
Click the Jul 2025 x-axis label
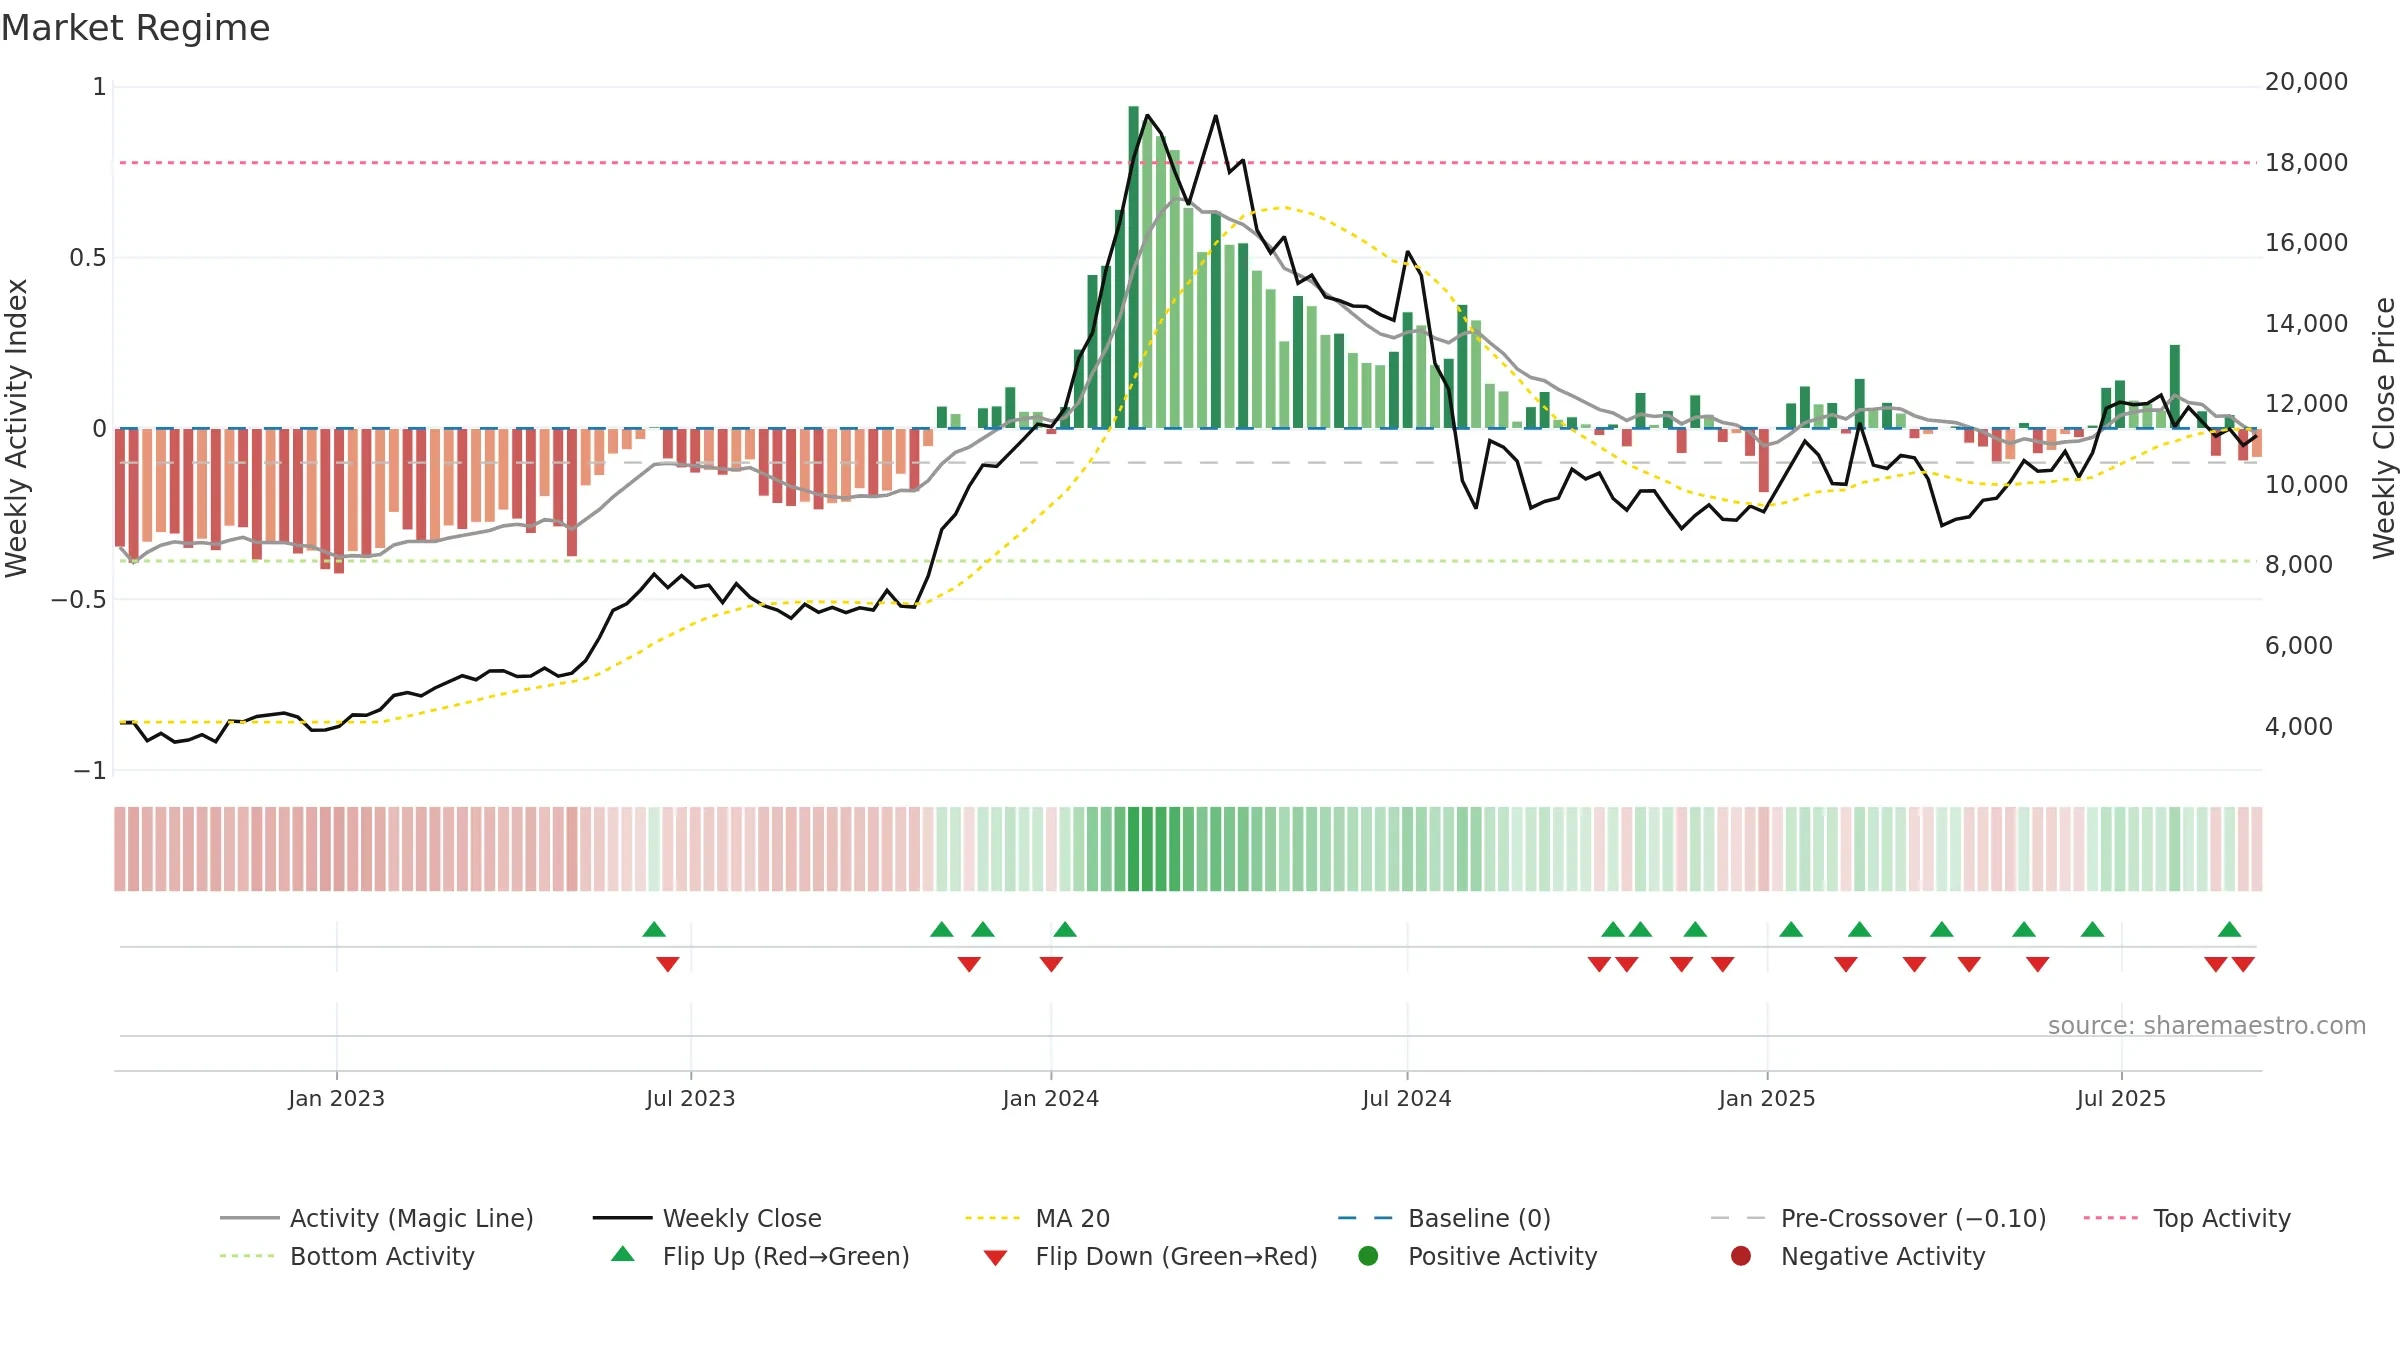[2121, 1098]
